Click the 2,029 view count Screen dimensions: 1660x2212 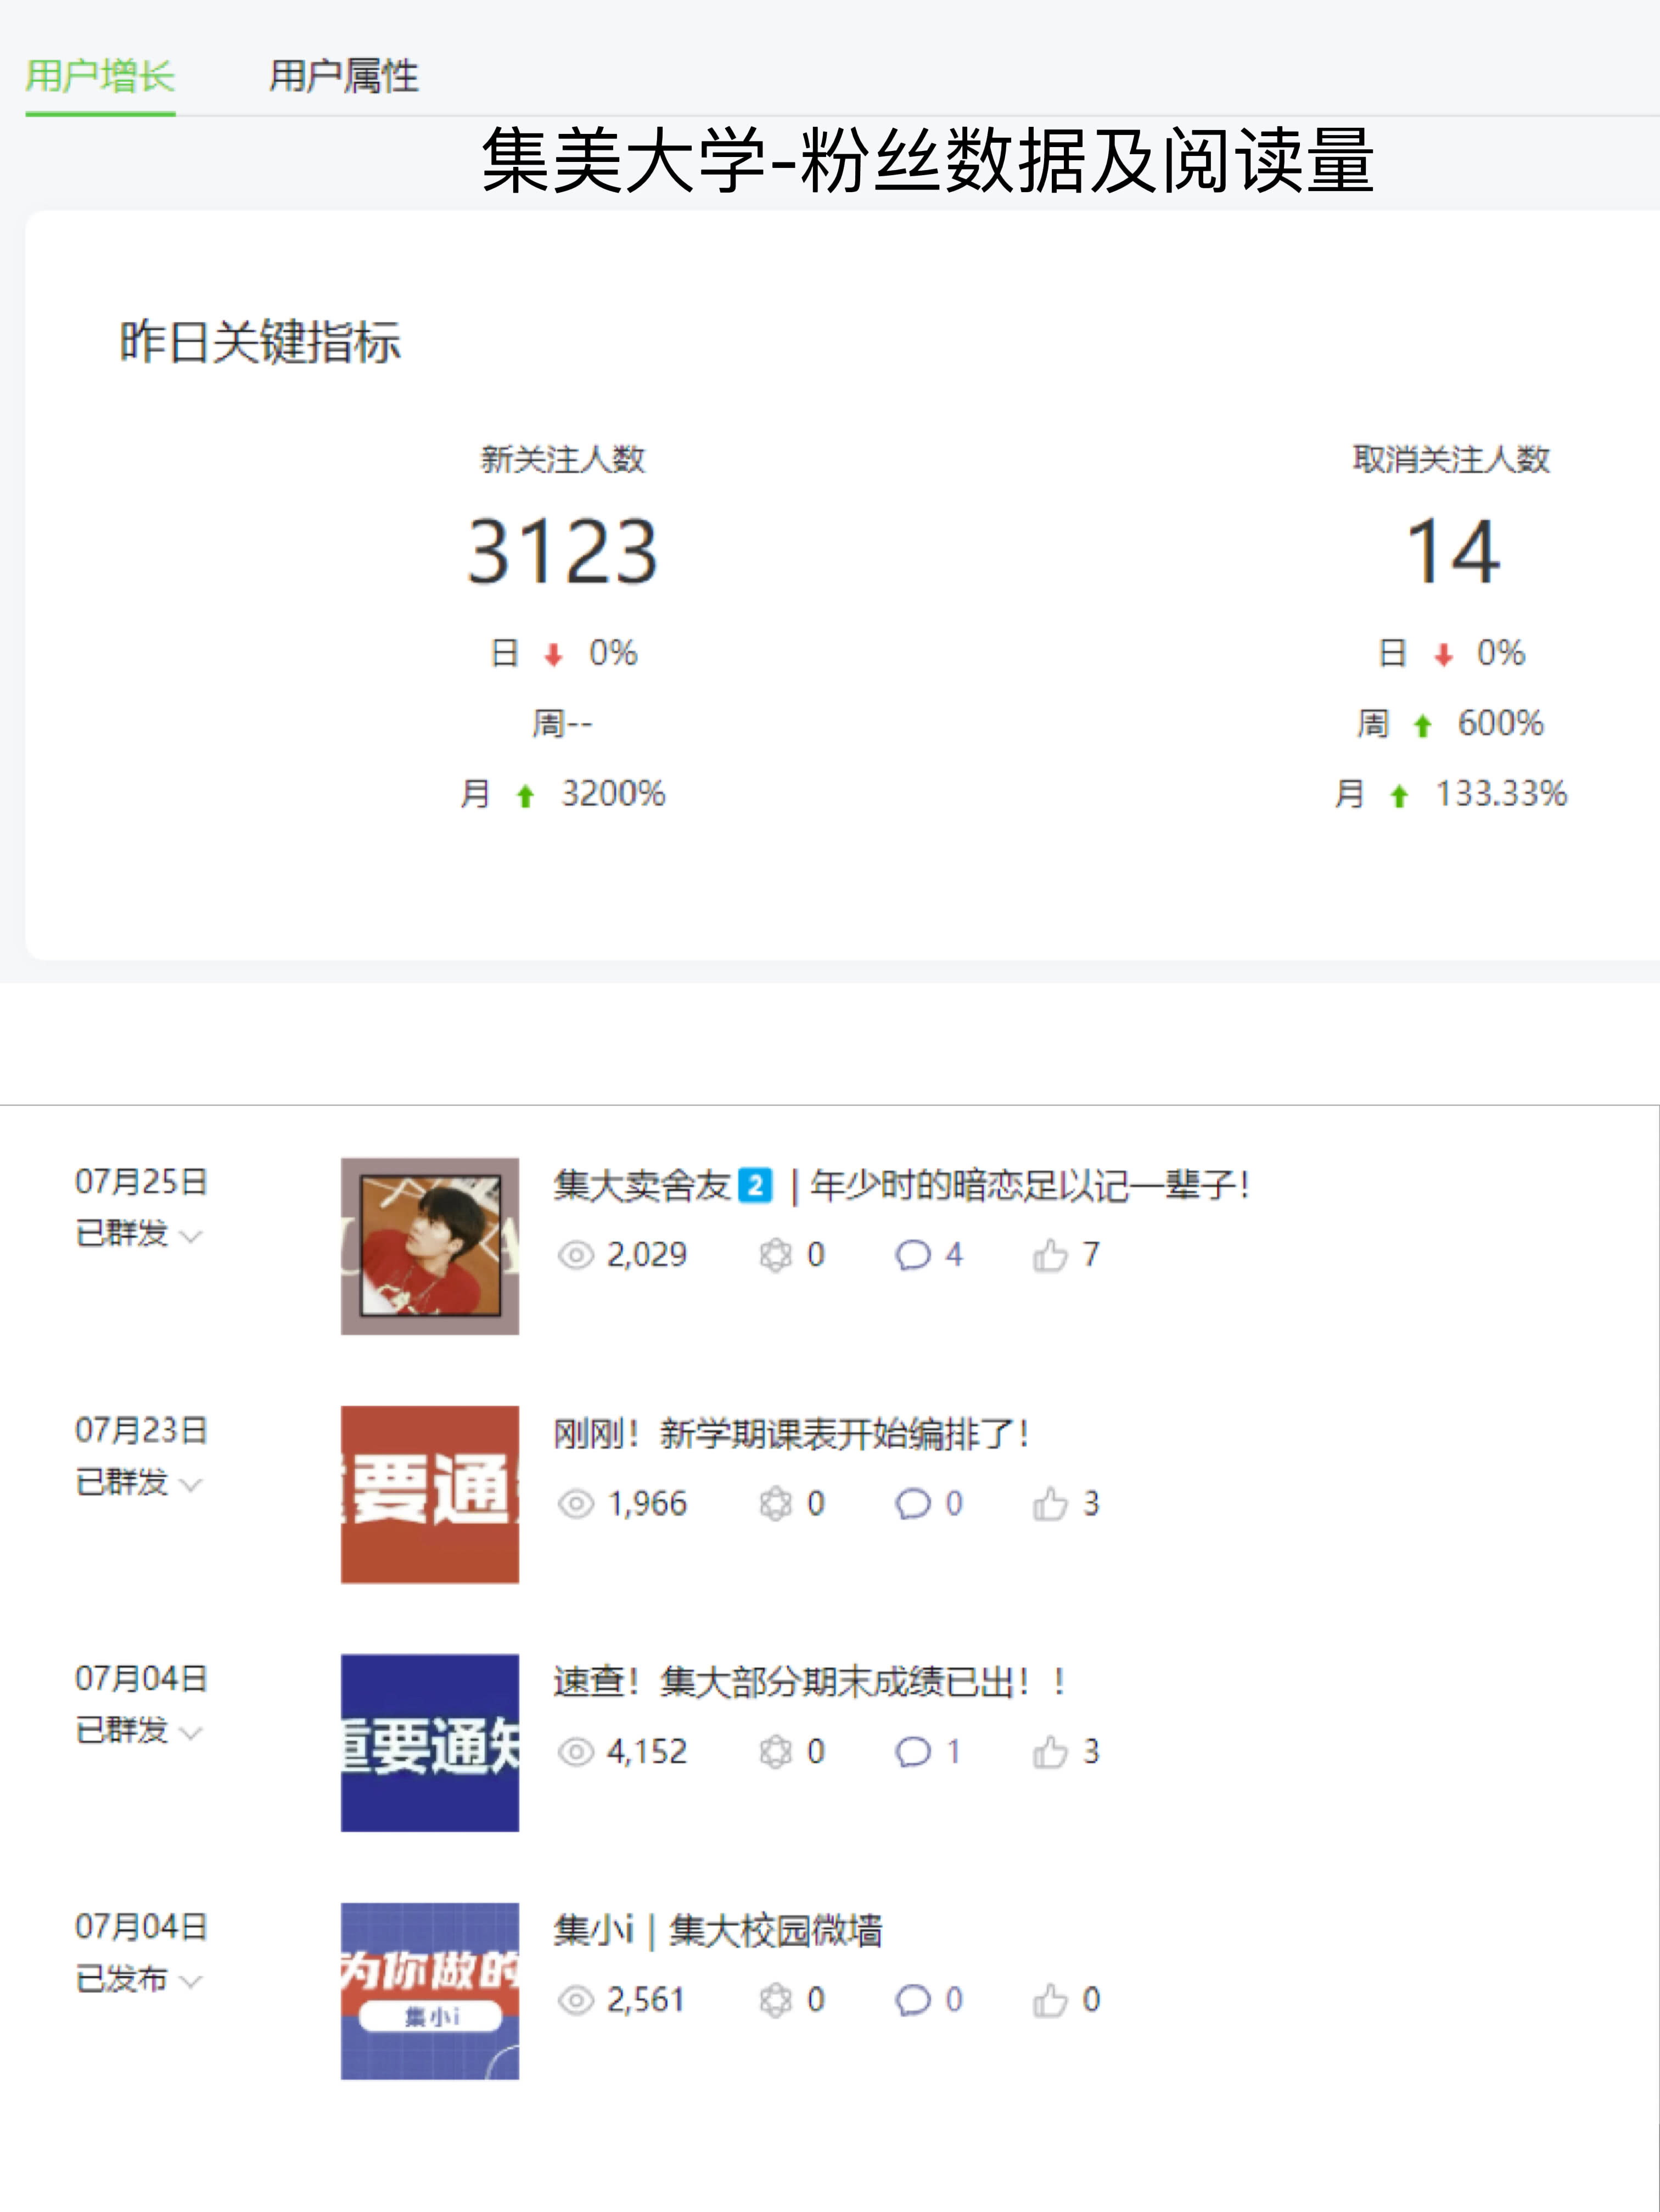click(647, 1255)
